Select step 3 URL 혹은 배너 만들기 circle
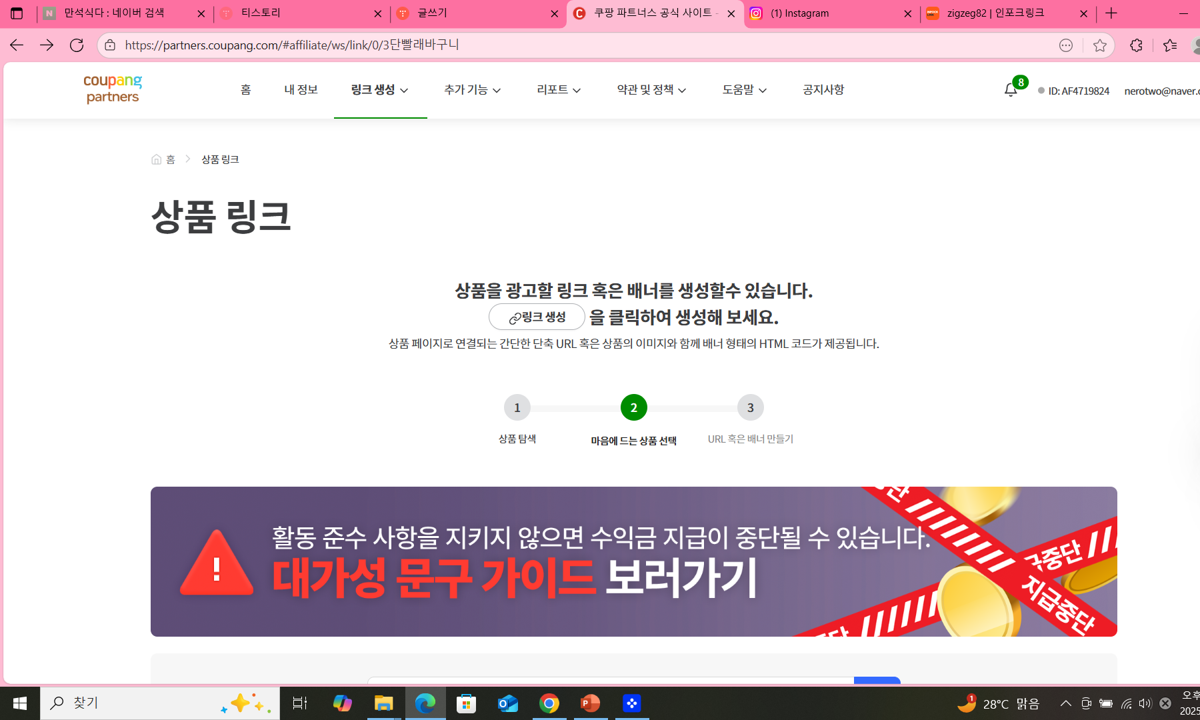The image size is (1200, 720). tap(750, 408)
